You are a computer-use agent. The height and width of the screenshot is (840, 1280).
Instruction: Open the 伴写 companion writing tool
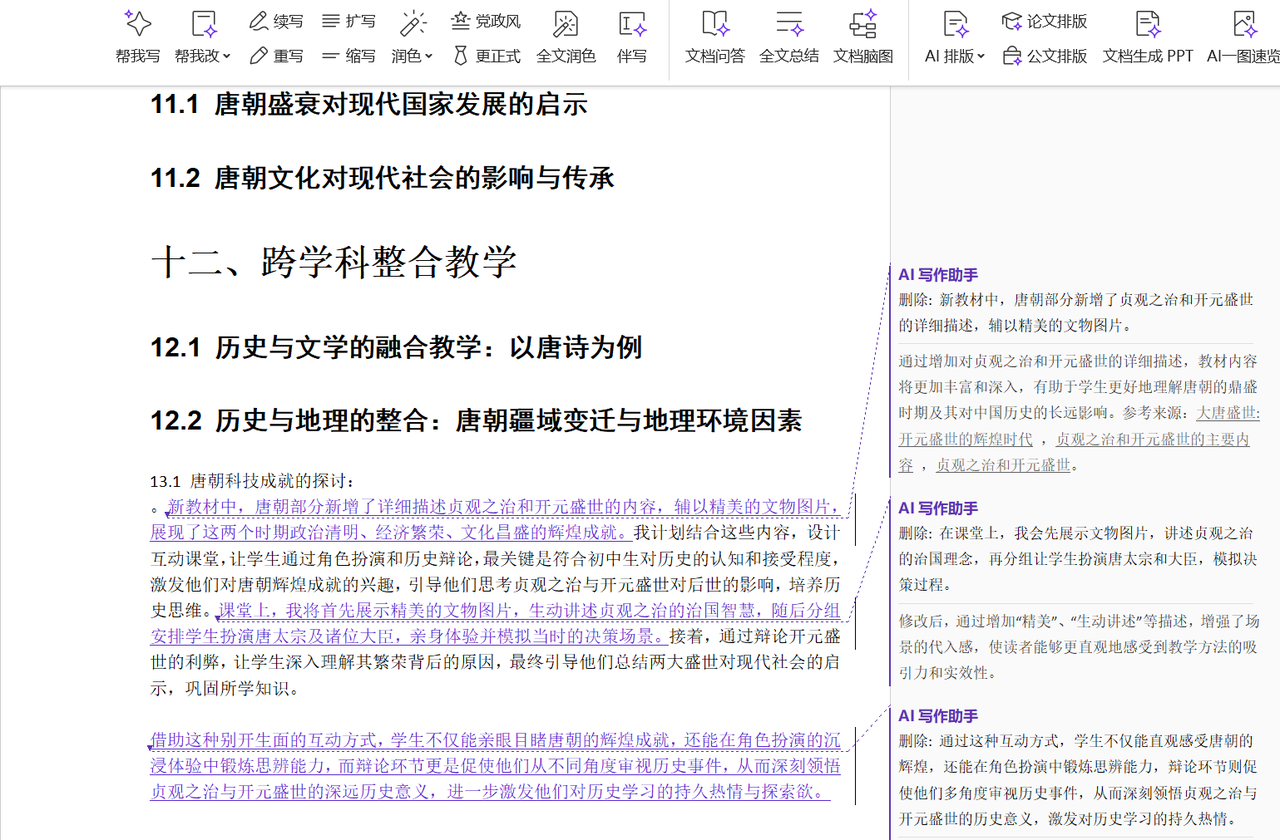click(x=632, y=37)
